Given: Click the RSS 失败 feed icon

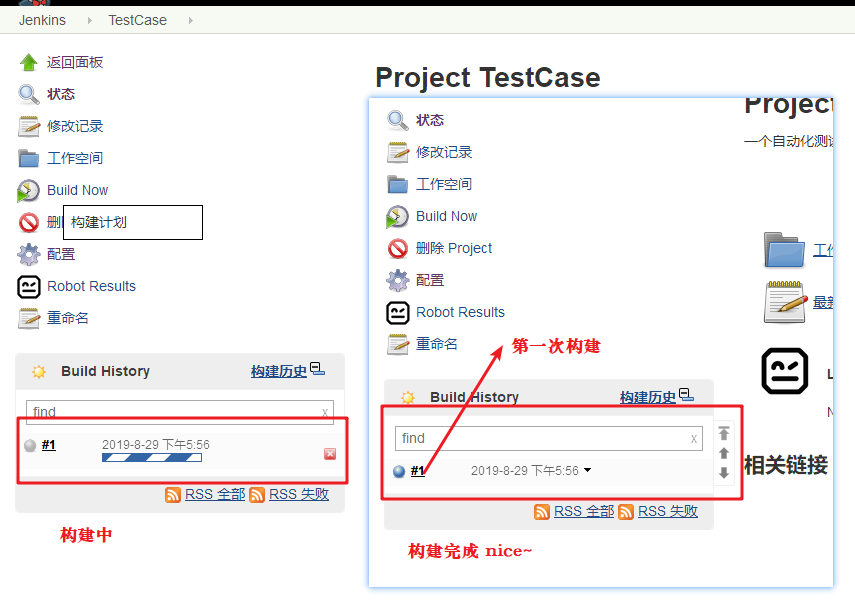Looking at the screenshot, I should pos(257,494).
